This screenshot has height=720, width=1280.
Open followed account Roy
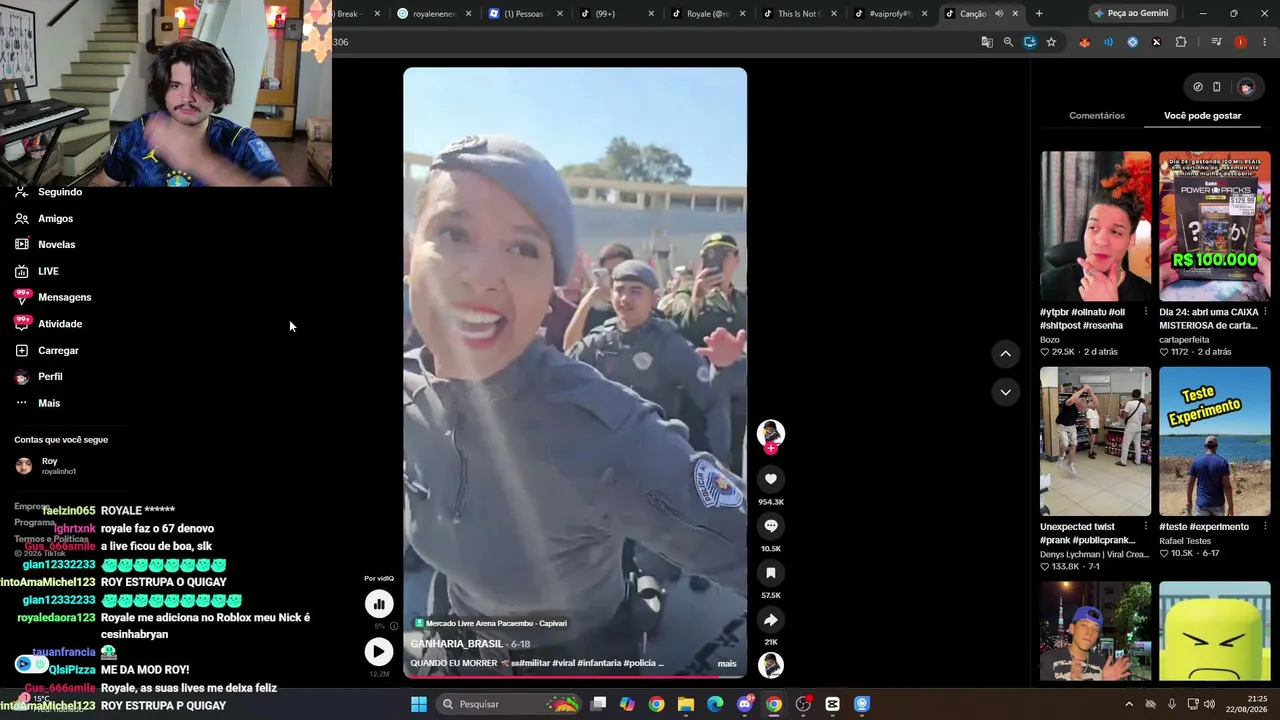(x=46, y=466)
